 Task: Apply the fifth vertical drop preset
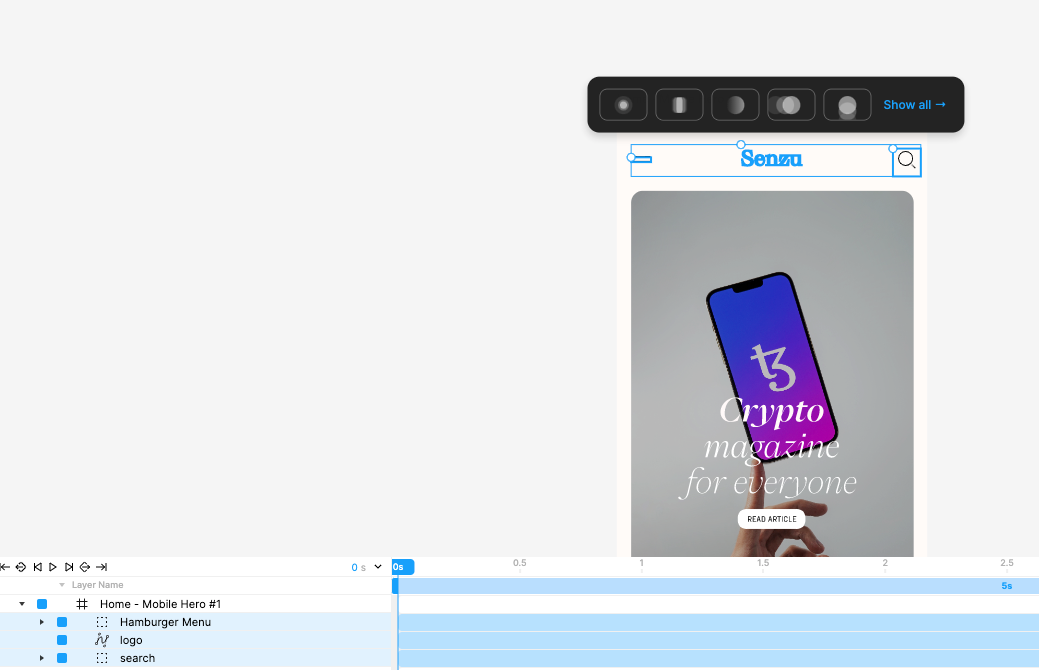pyautogui.click(x=847, y=105)
